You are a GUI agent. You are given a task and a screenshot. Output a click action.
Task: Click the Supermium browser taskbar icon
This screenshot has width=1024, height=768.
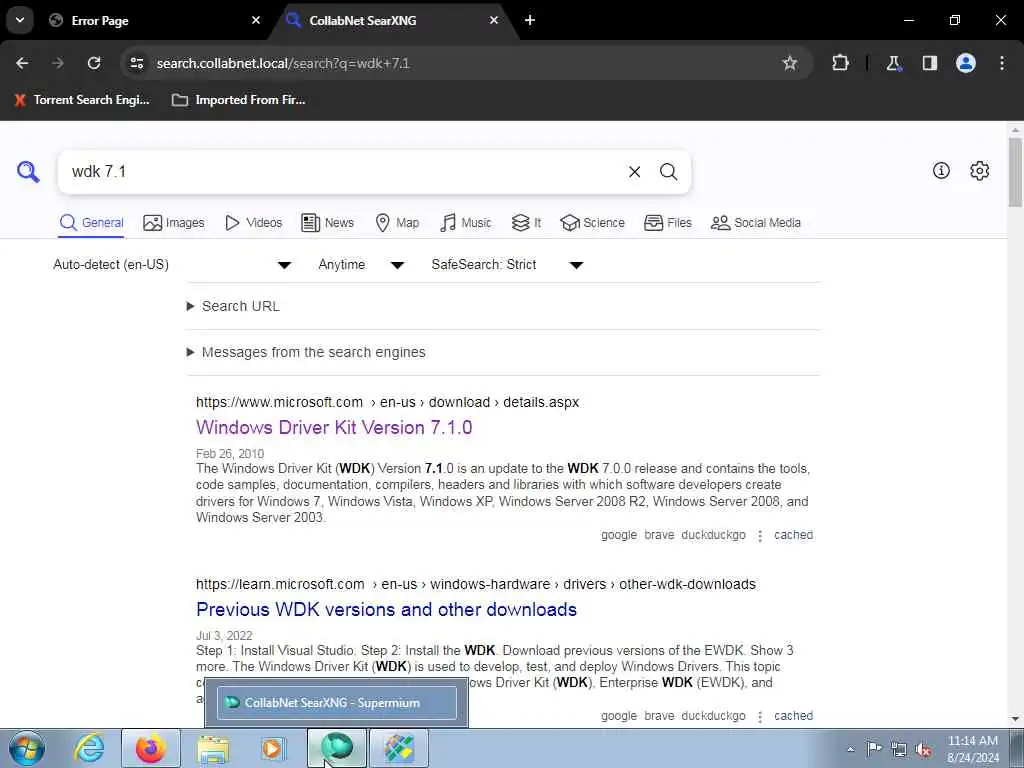[337, 748]
